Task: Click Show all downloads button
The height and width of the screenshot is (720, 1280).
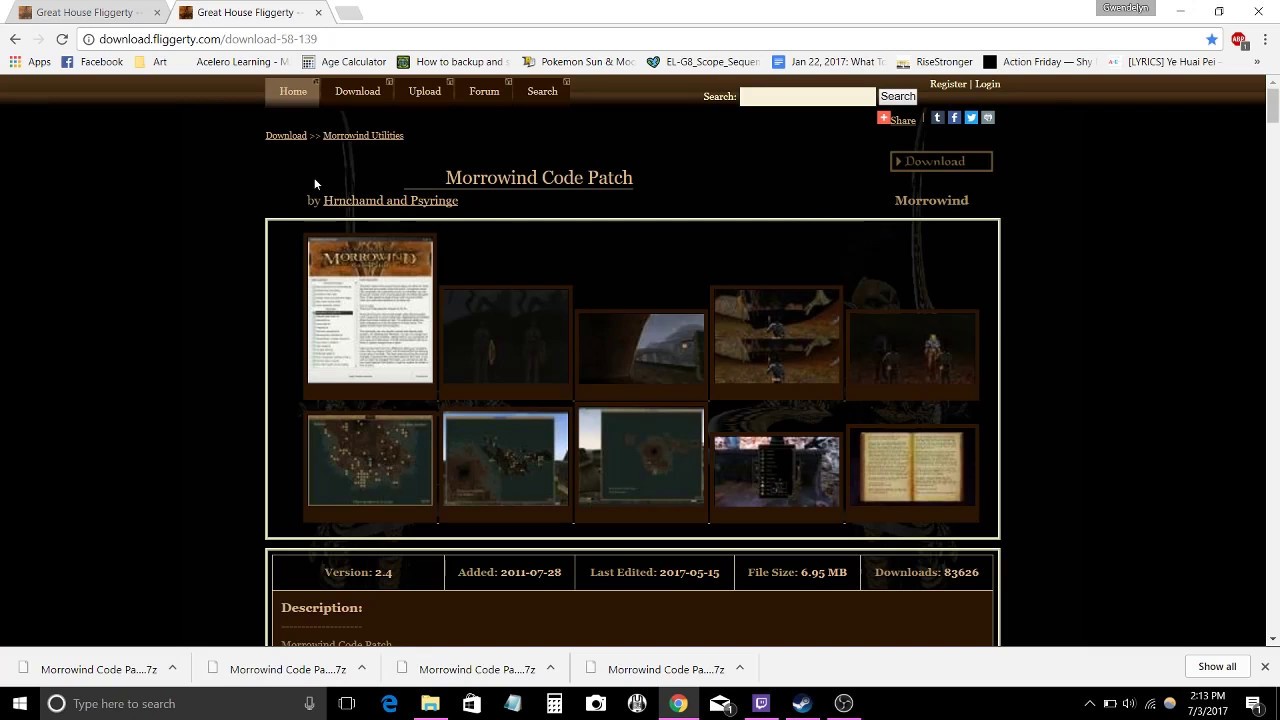Action: click(1217, 666)
